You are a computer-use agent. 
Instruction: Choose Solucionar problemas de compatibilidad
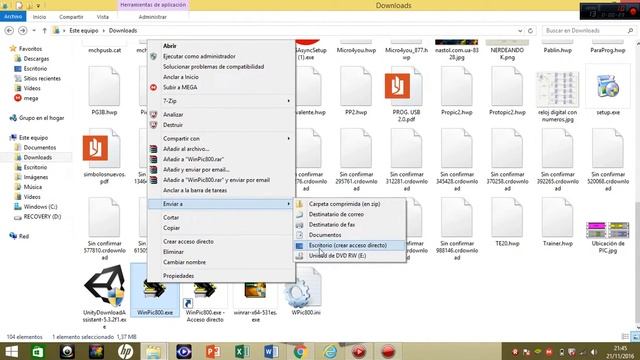click(x=221, y=67)
